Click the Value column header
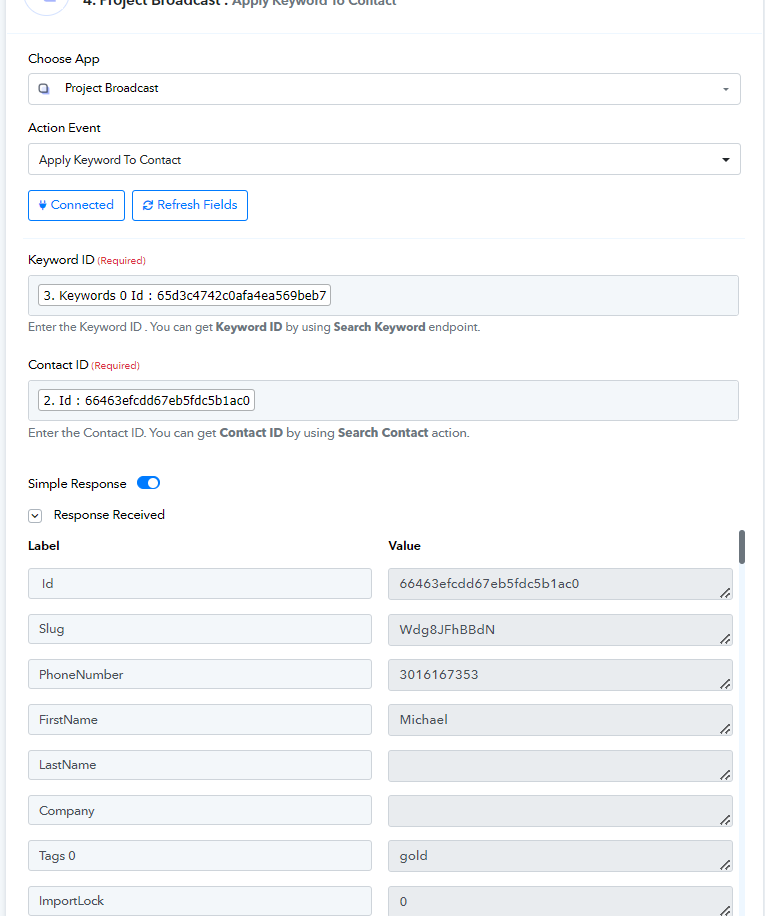Image resolution: width=765 pixels, height=916 pixels. pyautogui.click(x=404, y=546)
